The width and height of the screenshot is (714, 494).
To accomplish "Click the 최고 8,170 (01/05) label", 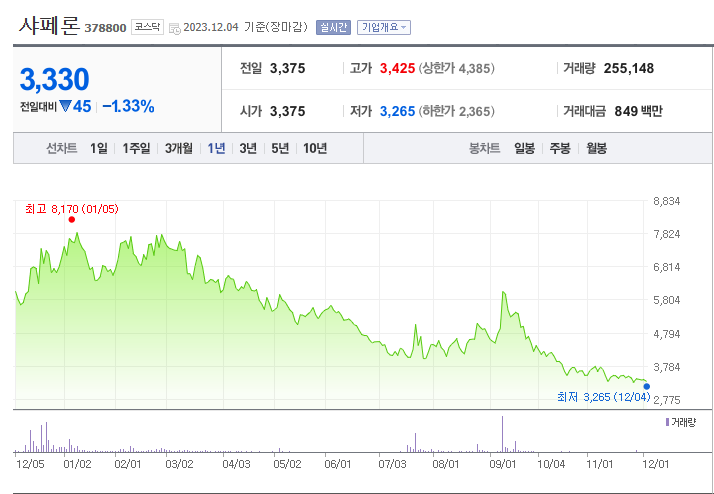I will pos(71,209).
